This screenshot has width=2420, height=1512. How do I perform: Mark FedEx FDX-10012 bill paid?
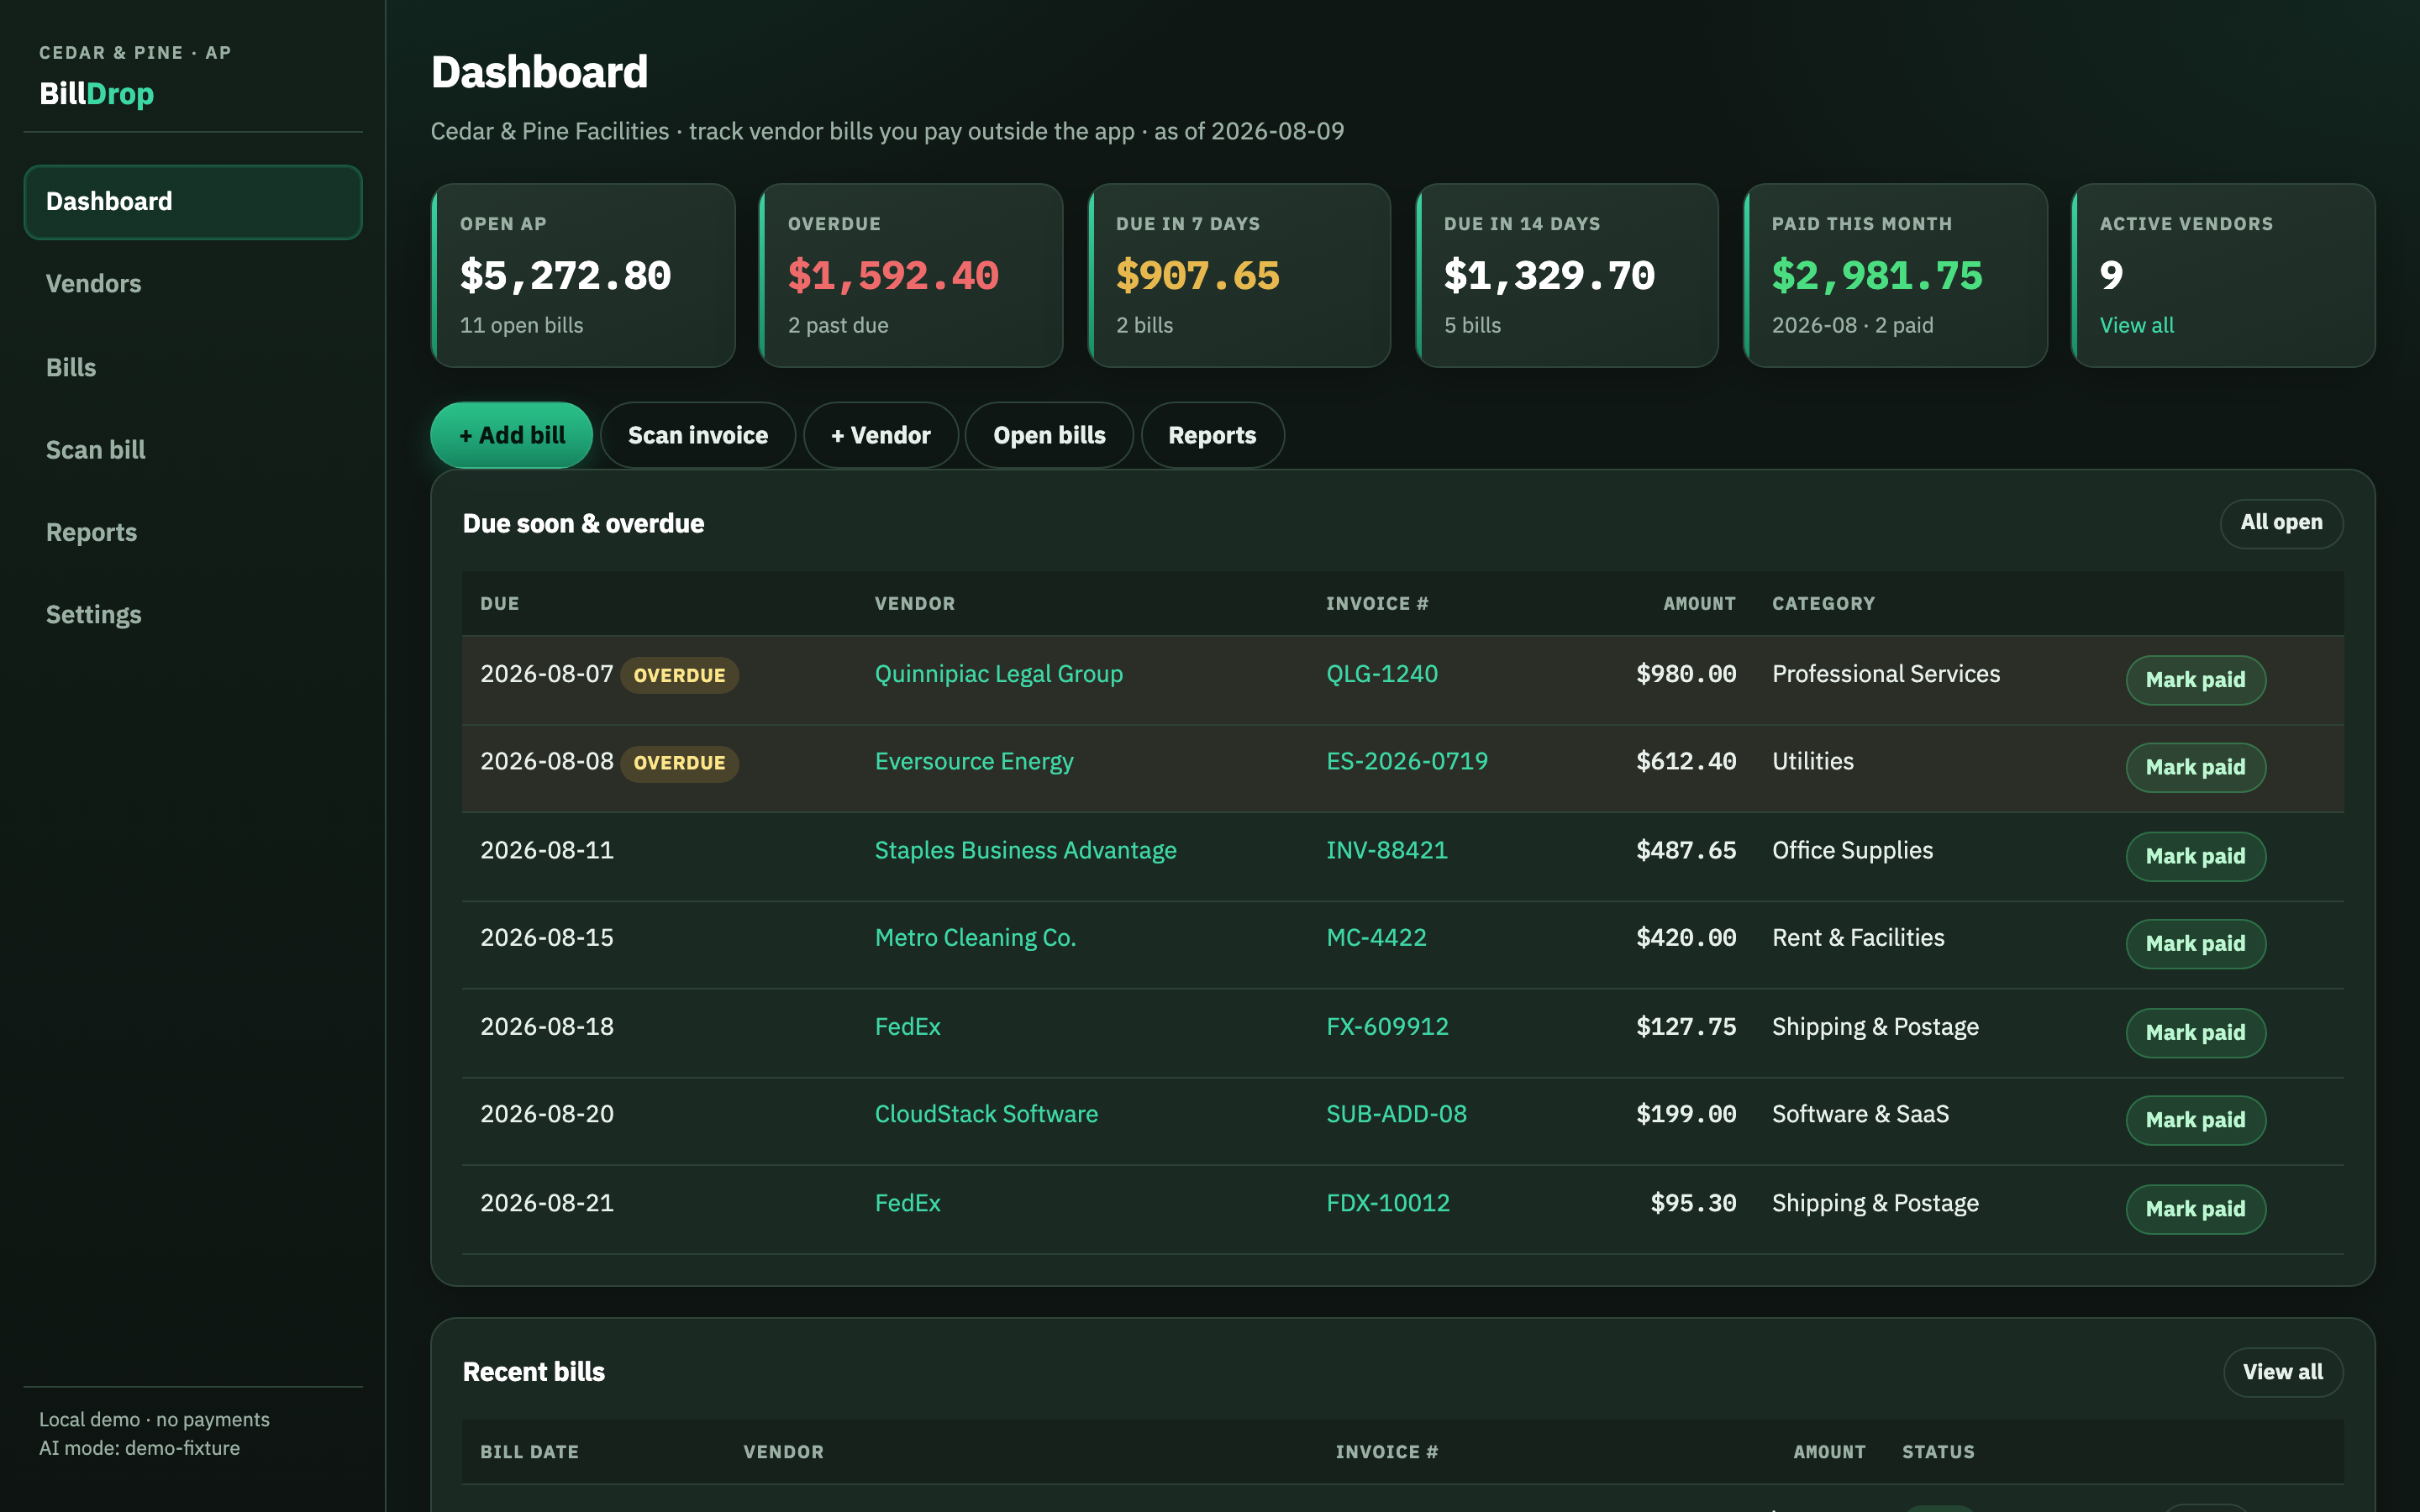click(x=2195, y=1209)
